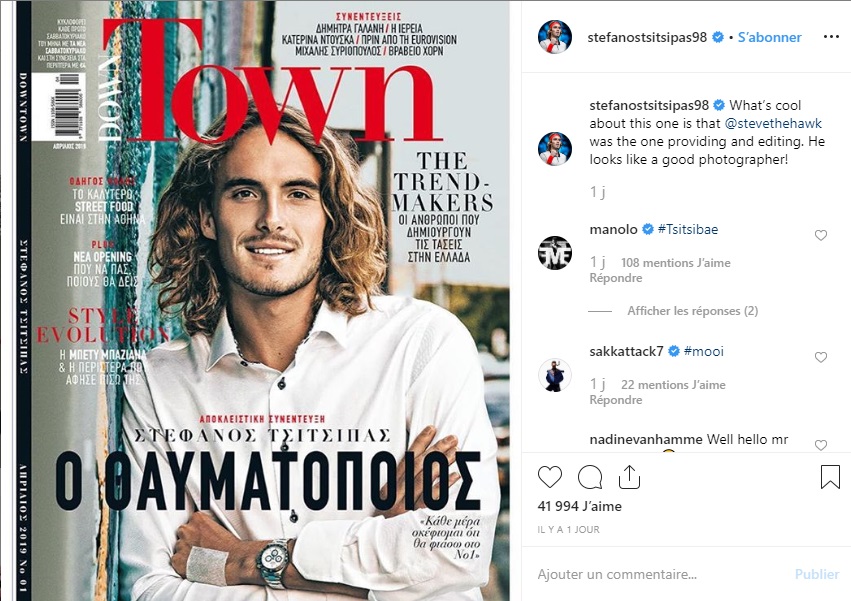Share the post using the share icon
Viewport: 851px width, 601px height.
click(629, 477)
